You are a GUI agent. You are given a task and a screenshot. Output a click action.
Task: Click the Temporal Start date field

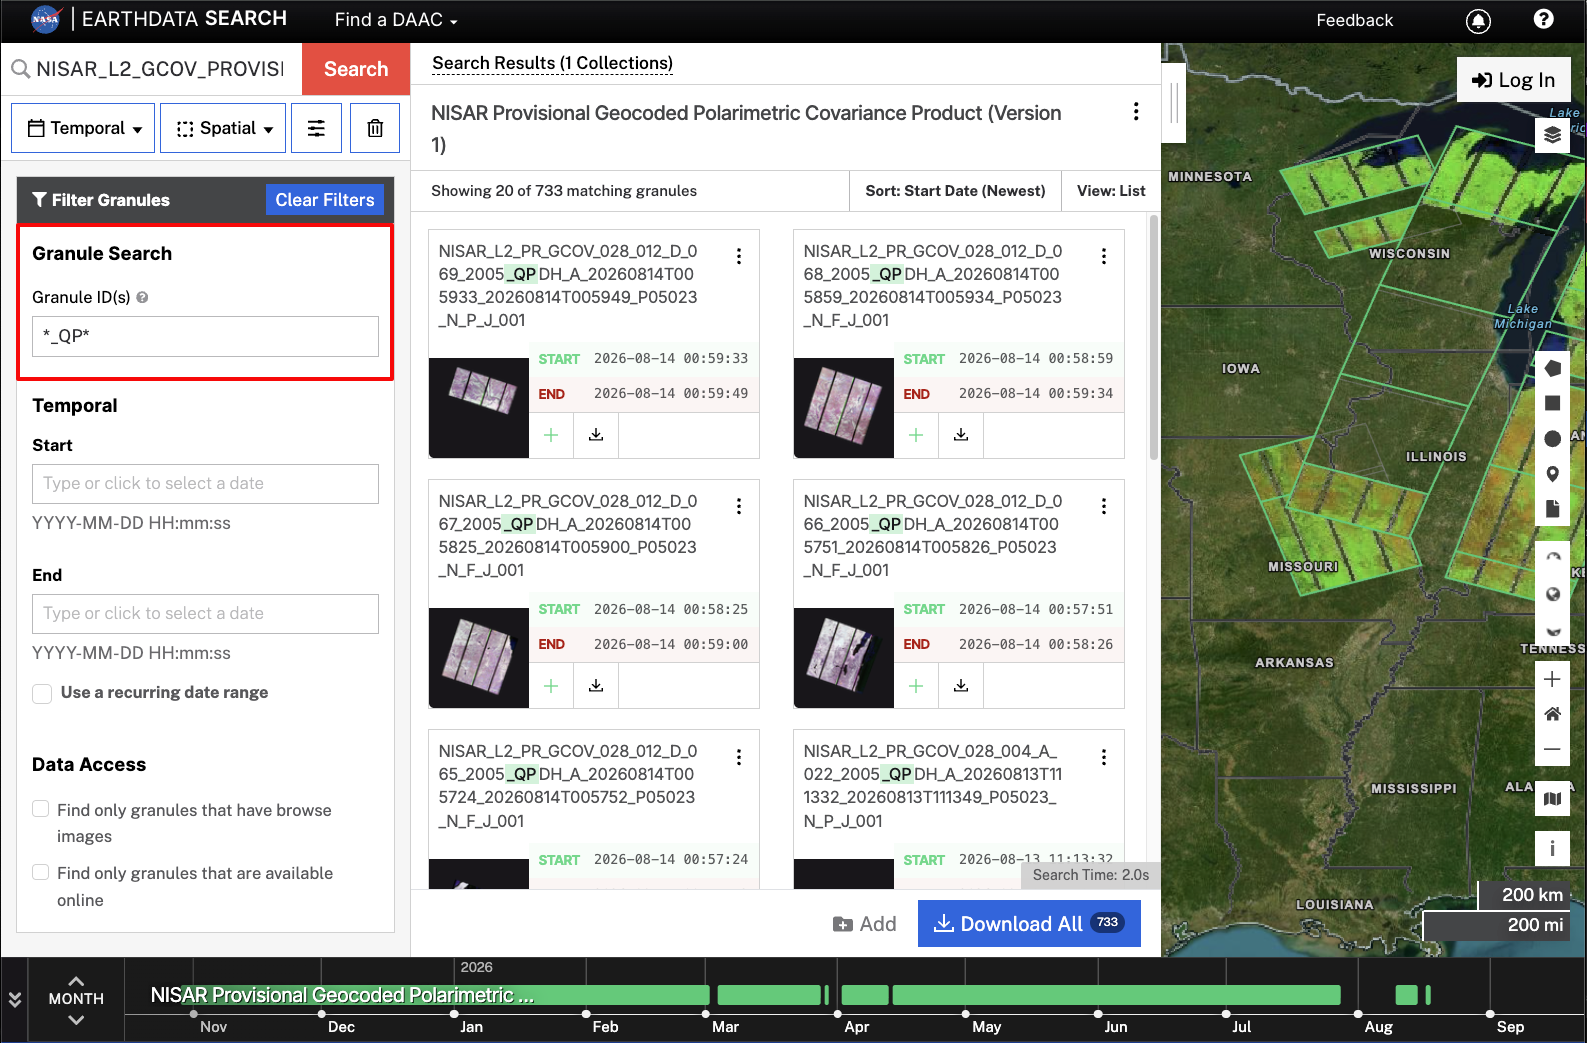205,484
